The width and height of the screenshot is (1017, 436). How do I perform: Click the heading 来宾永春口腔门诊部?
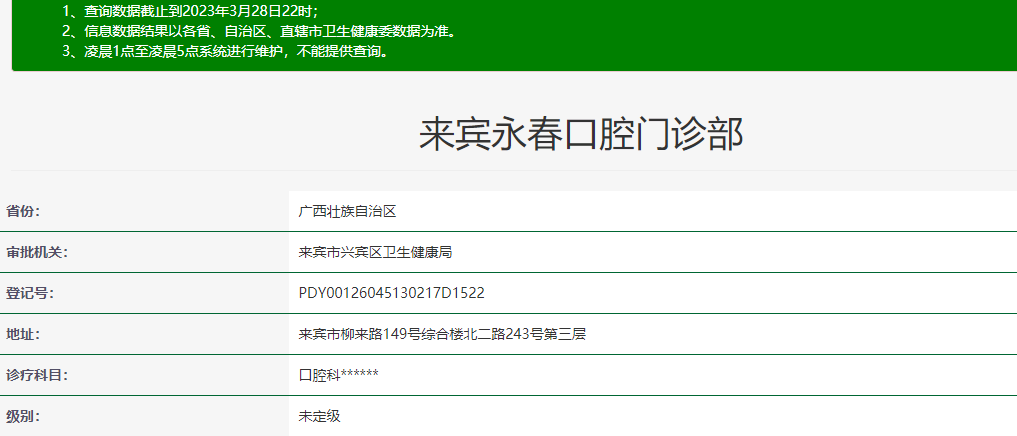coord(580,135)
